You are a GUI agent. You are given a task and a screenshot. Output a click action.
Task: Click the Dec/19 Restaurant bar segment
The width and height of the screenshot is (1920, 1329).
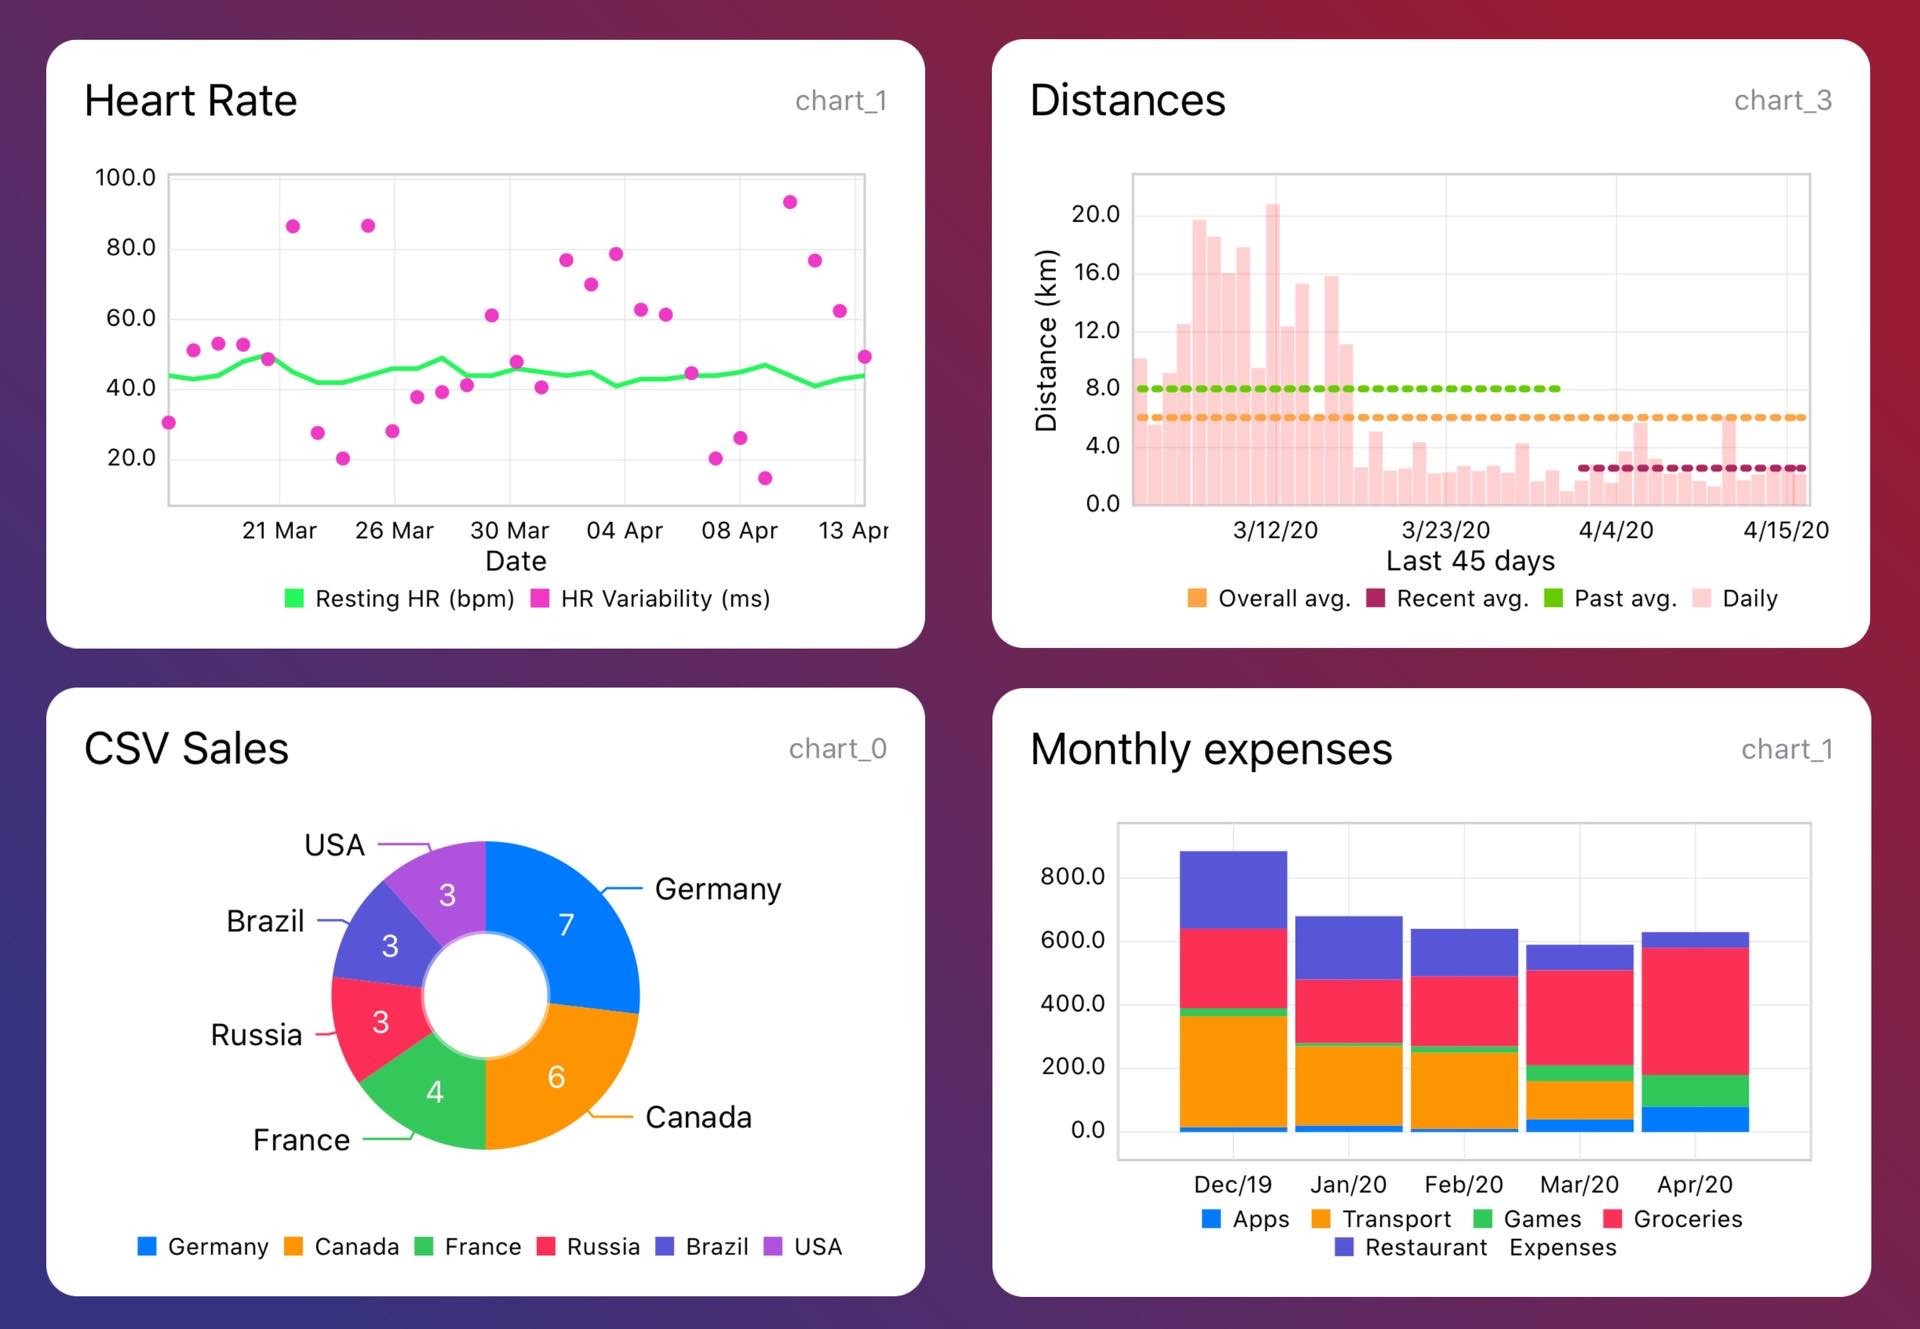click(x=1233, y=890)
